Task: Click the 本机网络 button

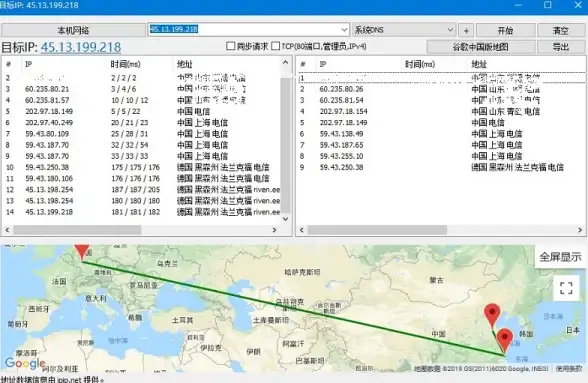Action: pyautogui.click(x=73, y=30)
